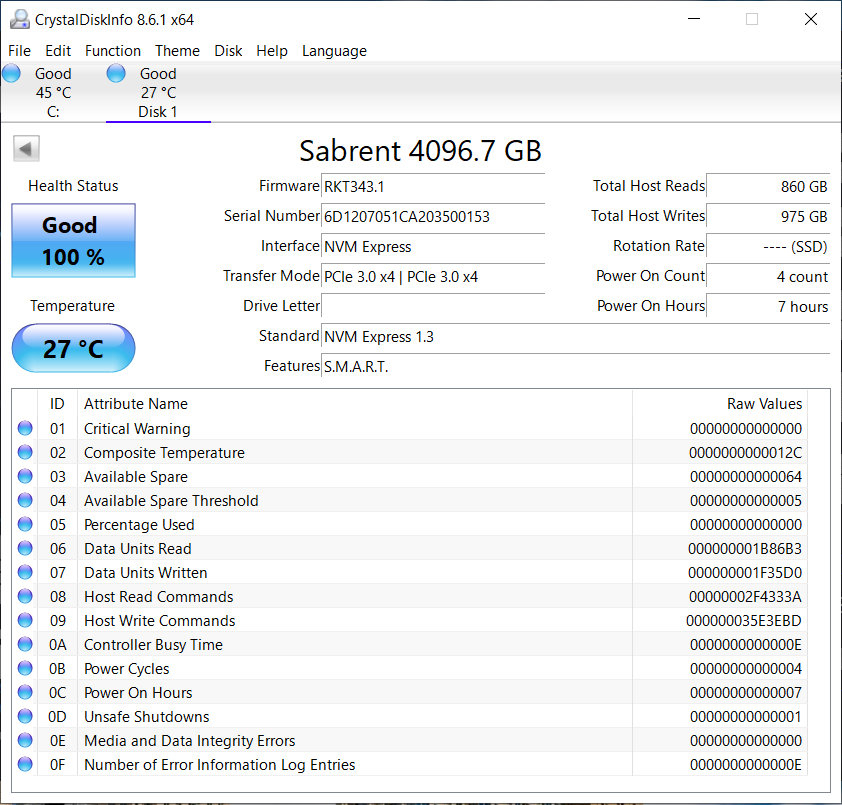Viewport: 842px width, 805px height.
Task: Open the Language menu
Action: click(x=334, y=51)
